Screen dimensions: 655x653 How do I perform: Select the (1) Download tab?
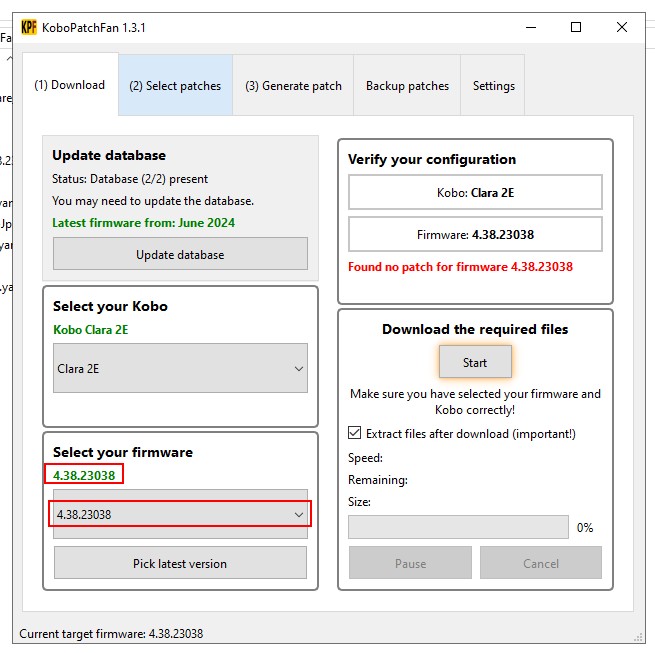pyautogui.click(x=70, y=85)
